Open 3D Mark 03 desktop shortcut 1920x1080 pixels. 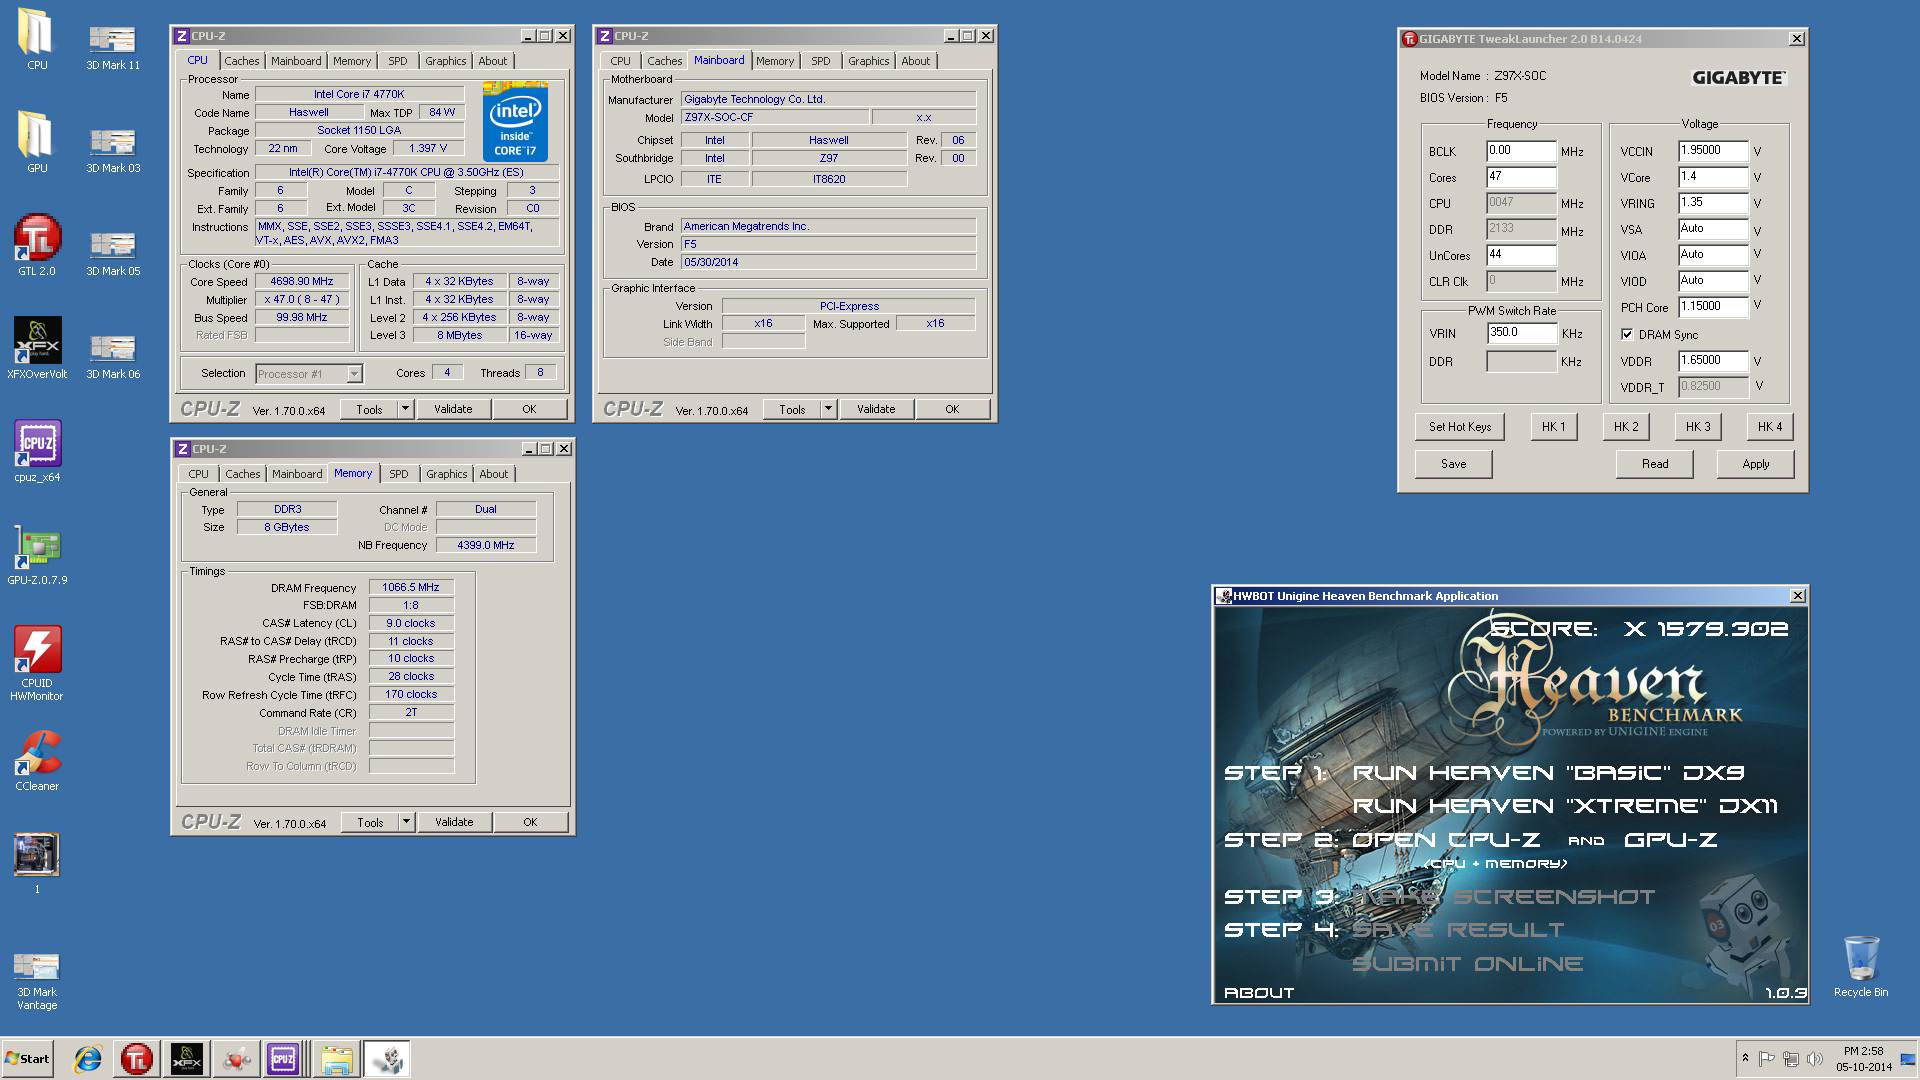coord(113,150)
